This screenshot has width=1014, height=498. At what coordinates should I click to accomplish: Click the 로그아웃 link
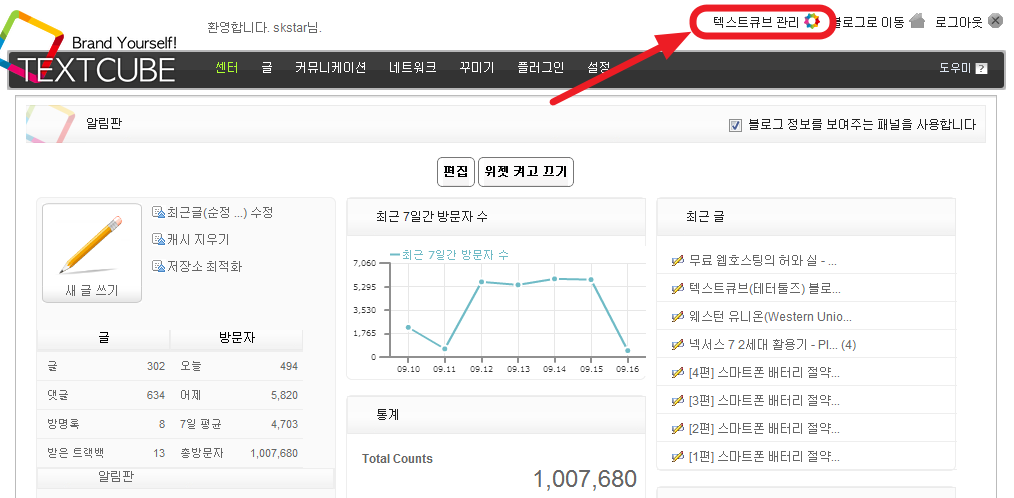tap(959, 22)
